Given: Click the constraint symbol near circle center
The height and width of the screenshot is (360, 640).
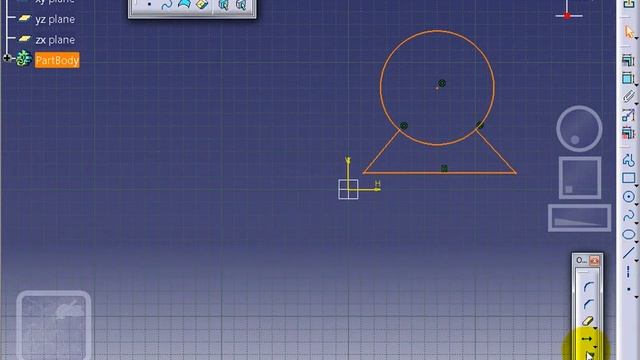Looking at the screenshot, I should click(x=442, y=83).
